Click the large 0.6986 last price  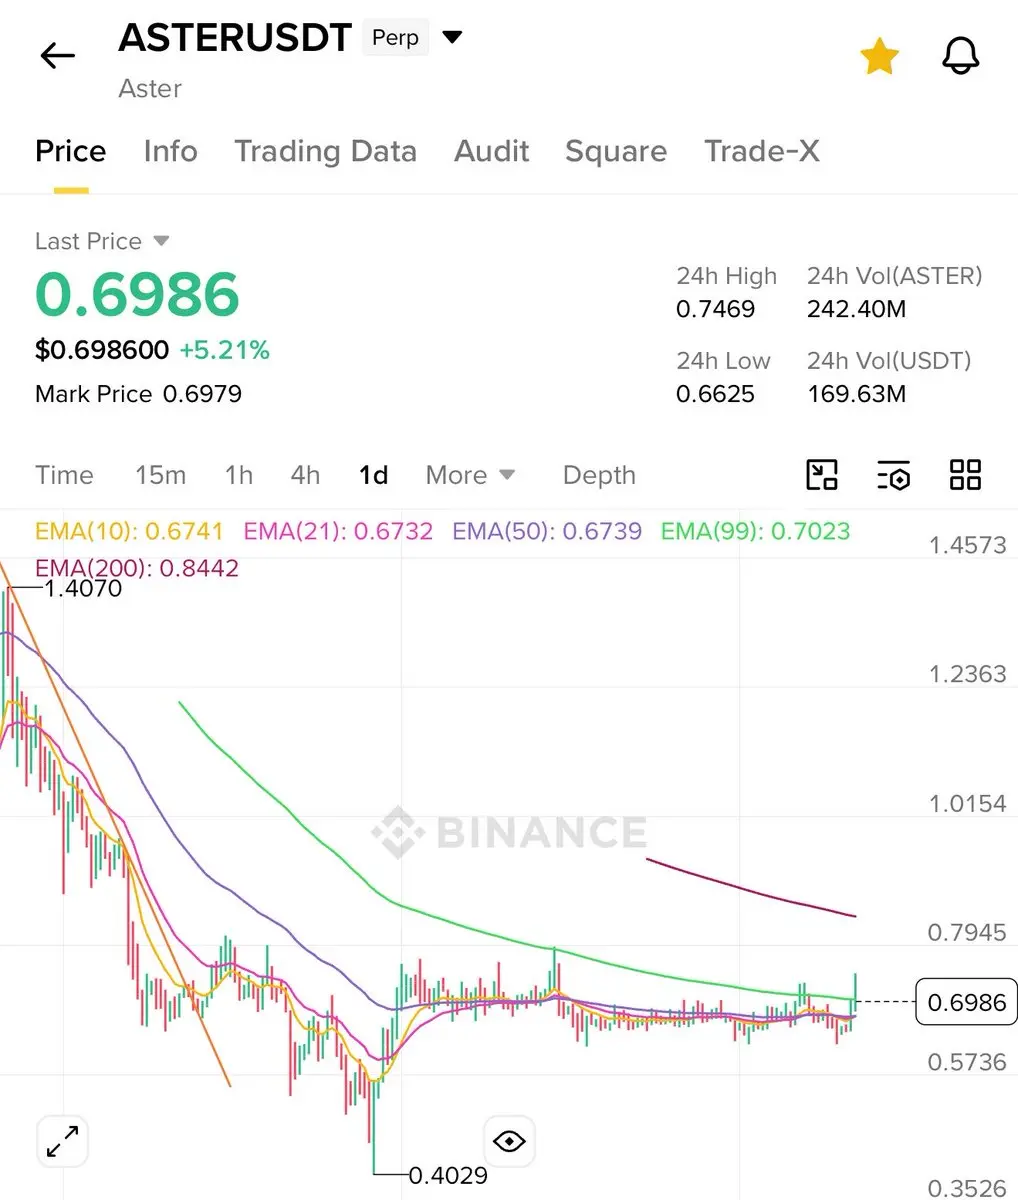point(137,295)
